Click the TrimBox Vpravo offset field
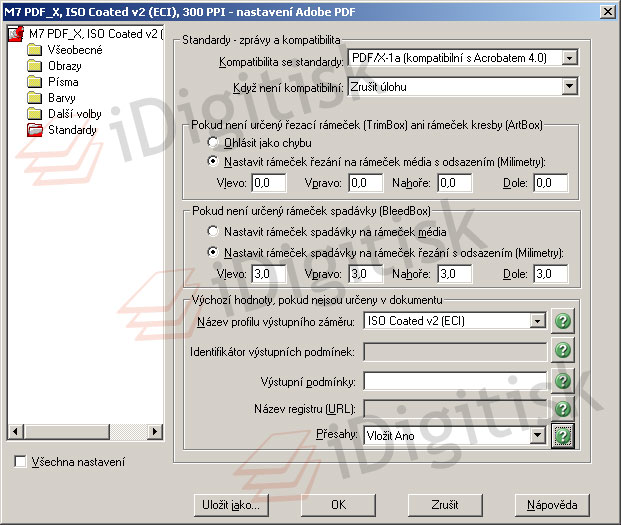Image resolution: width=621 pixels, height=525 pixels. click(366, 183)
